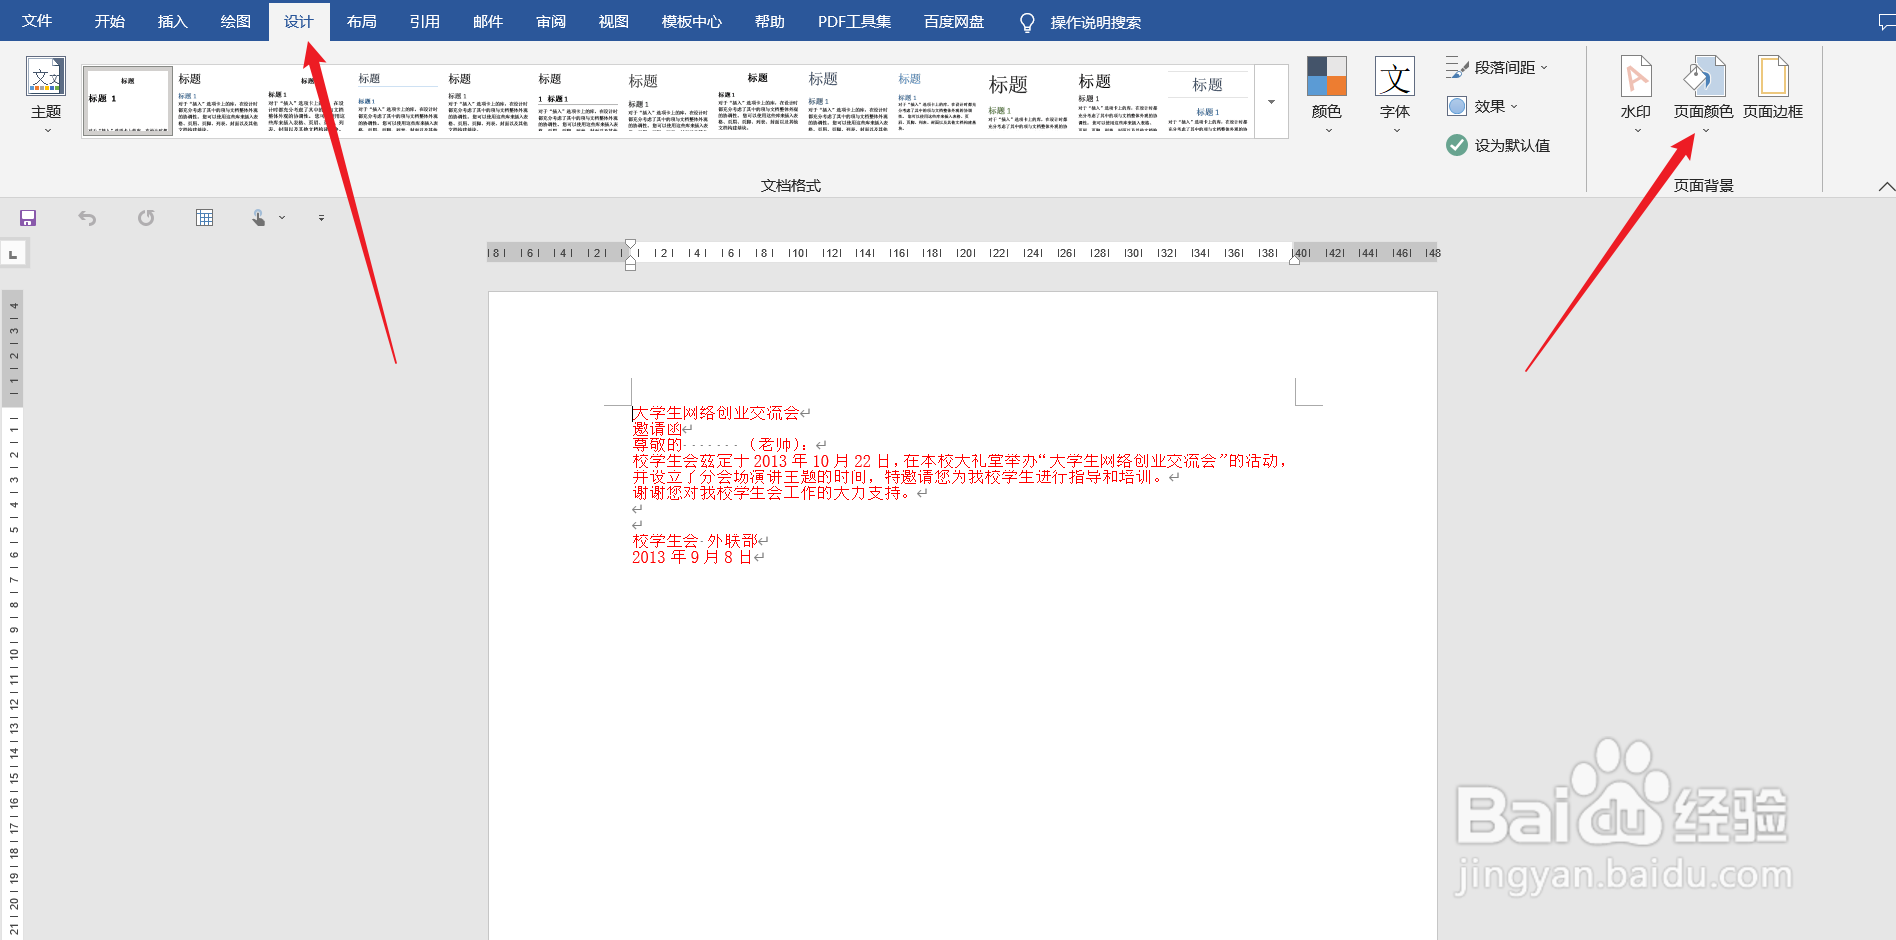1896x940 pixels.
Task: Open Page Borders (页面边框) dialog
Action: click(1773, 88)
